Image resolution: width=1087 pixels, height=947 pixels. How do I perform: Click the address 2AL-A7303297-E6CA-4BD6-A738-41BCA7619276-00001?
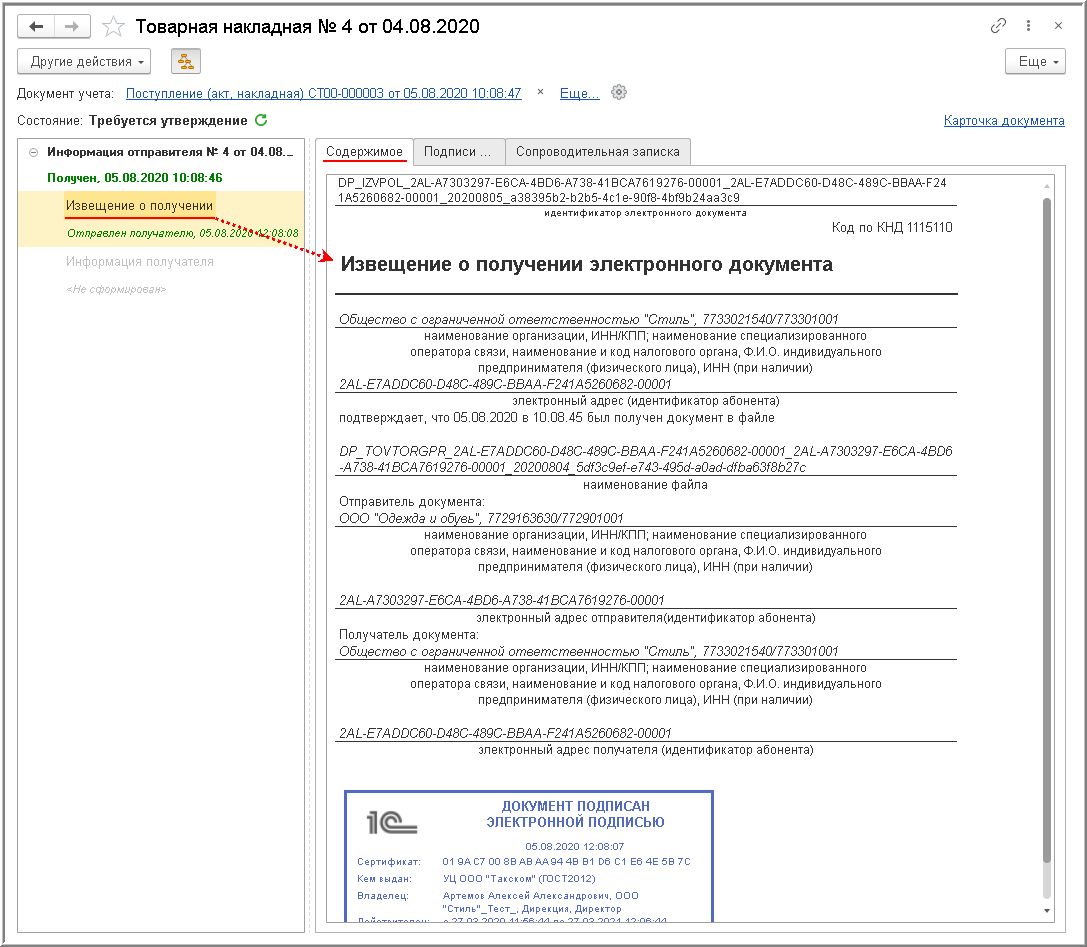(x=501, y=600)
